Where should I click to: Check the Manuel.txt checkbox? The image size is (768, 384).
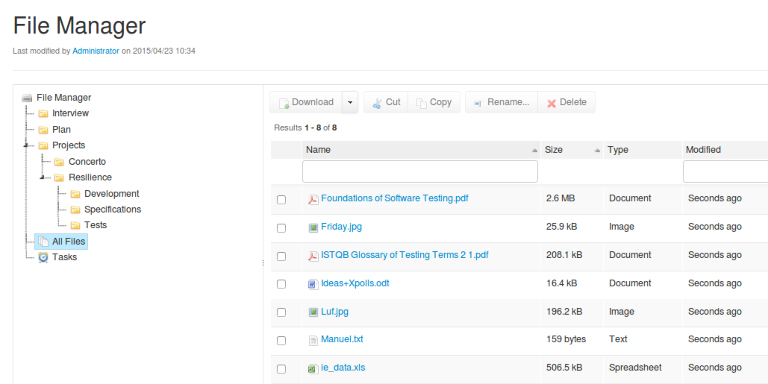[x=282, y=340]
